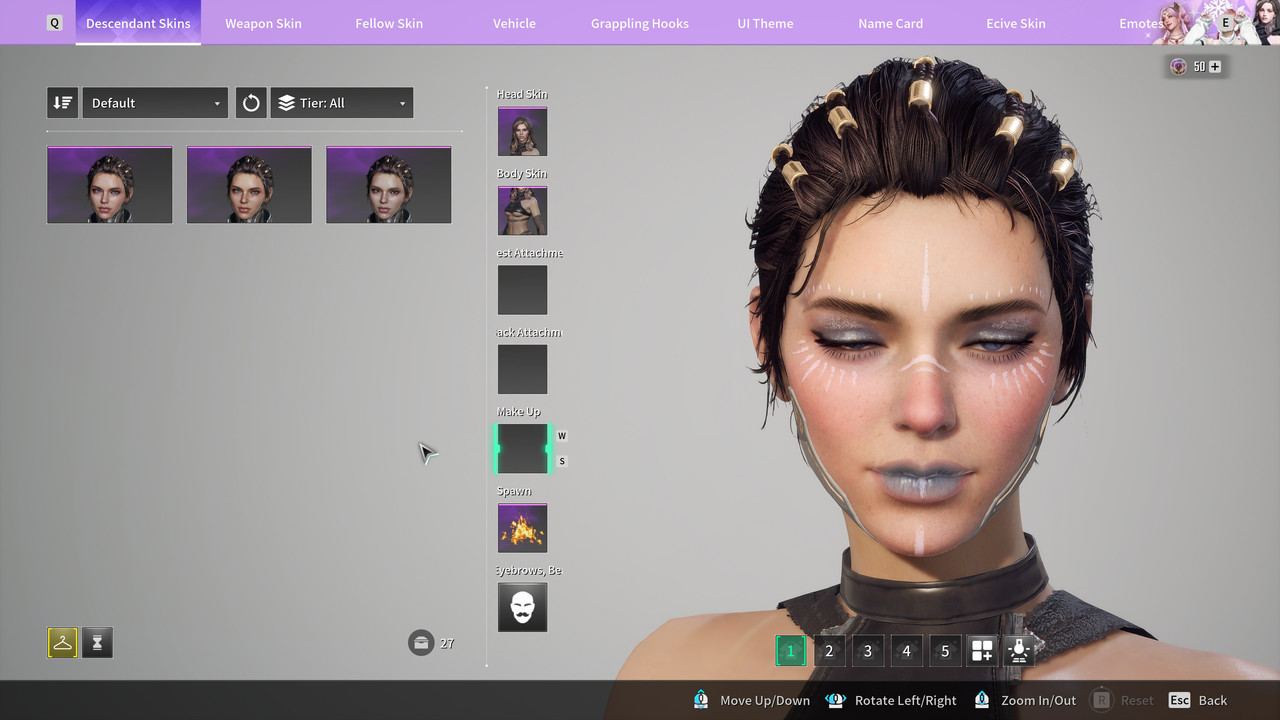
Task: Open the Tier: All filter dropdown
Action: 342,103
